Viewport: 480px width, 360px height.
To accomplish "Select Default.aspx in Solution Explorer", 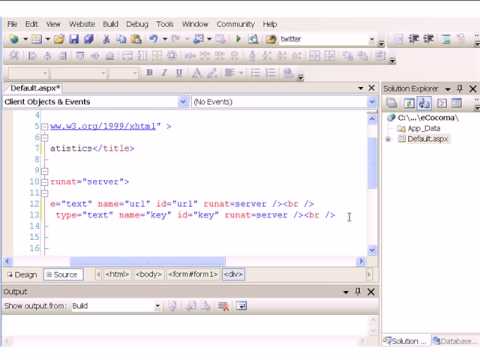I will pos(428,139).
